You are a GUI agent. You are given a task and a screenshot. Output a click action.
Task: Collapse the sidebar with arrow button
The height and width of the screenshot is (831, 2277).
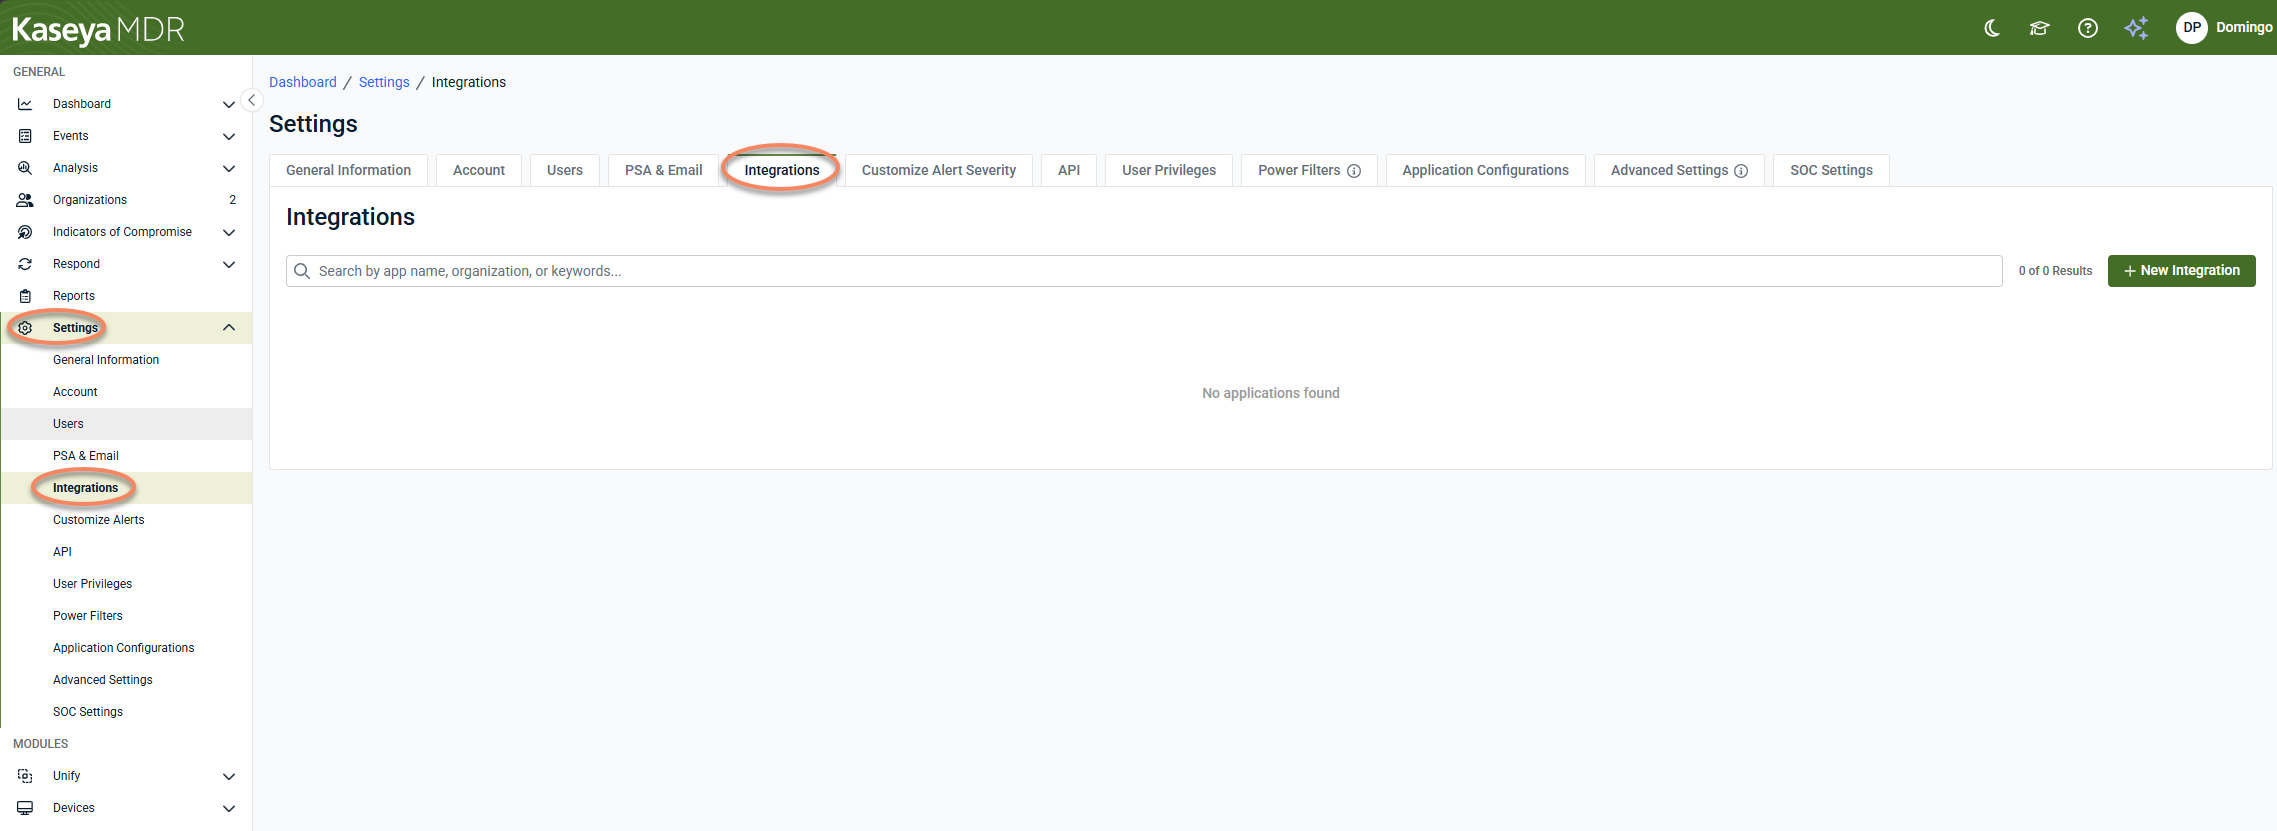pyautogui.click(x=252, y=100)
